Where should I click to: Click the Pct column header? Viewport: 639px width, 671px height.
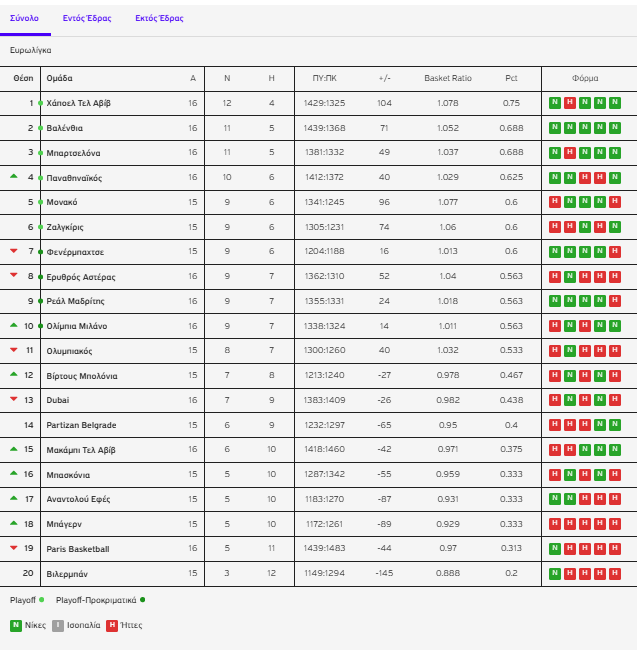coord(511,78)
